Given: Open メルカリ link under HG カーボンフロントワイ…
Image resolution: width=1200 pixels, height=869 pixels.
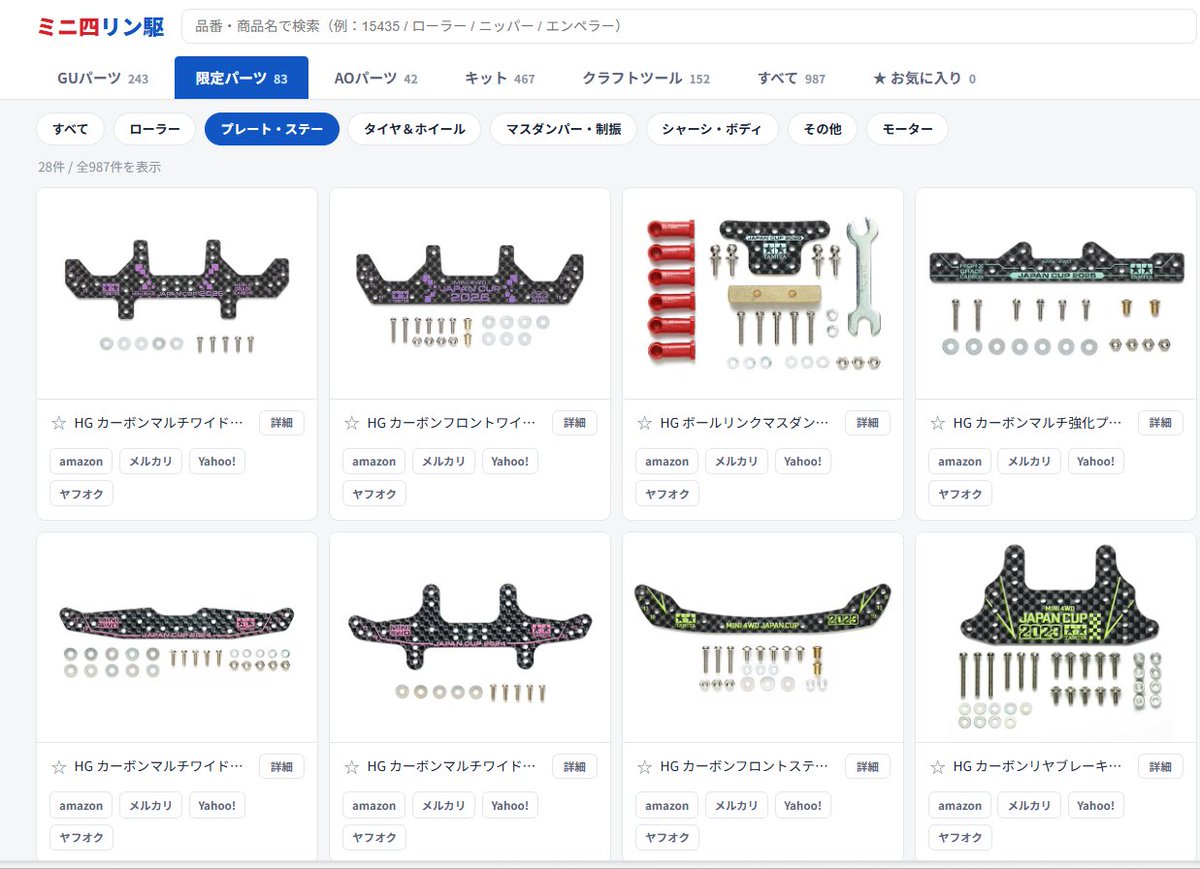Looking at the screenshot, I should point(444,461).
